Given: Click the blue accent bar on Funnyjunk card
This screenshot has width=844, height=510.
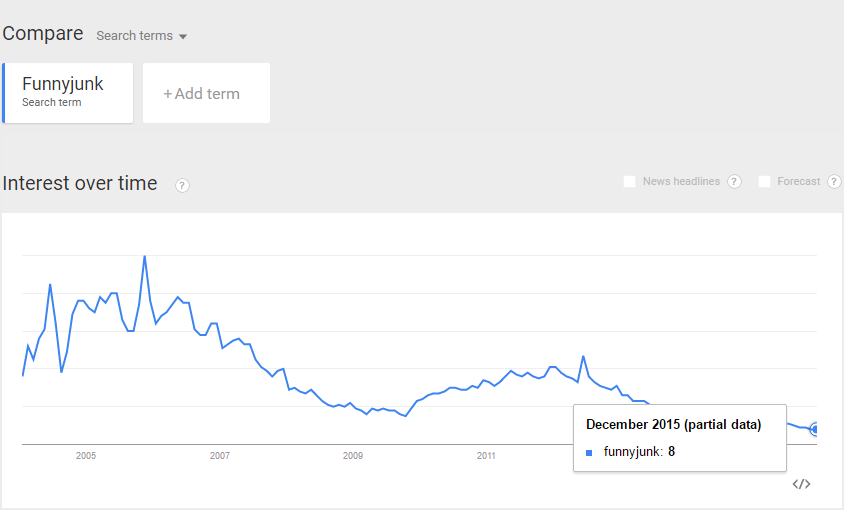Looking at the screenshot, I should tap(4, 93).
